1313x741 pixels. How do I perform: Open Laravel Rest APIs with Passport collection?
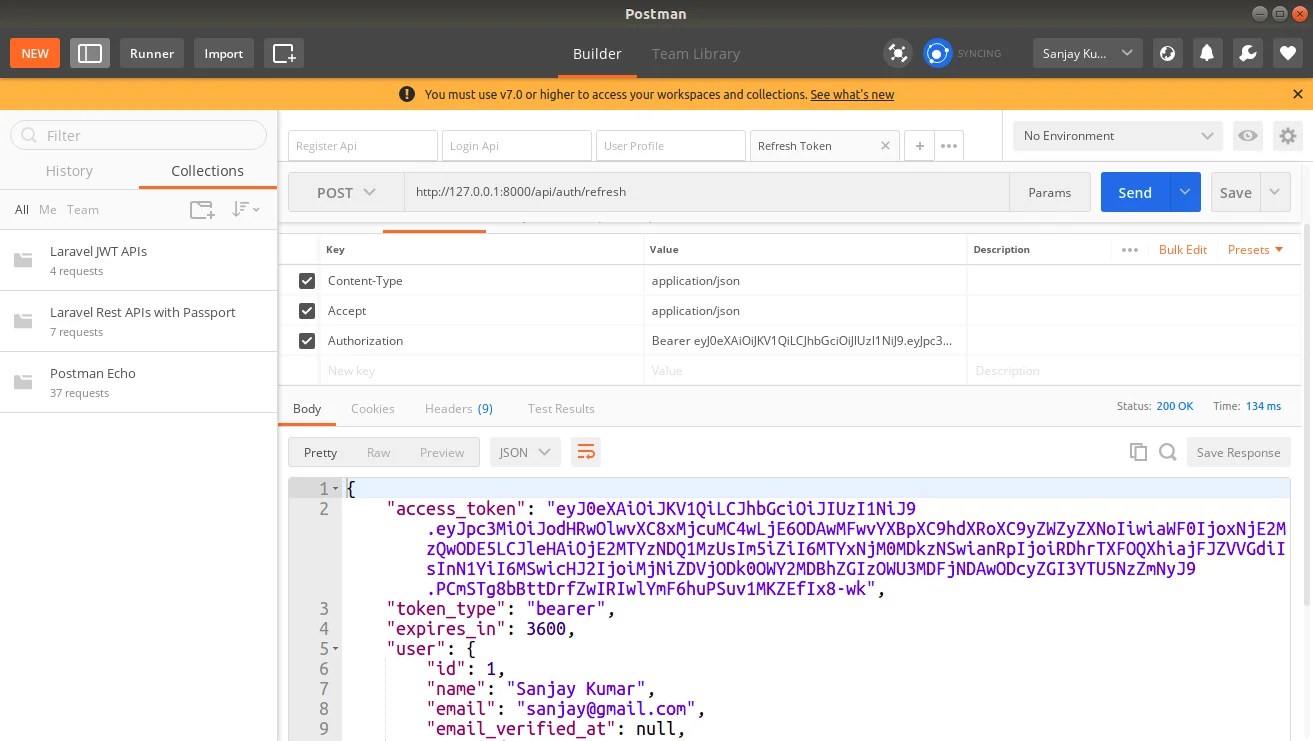pyautogui.click(x=139, y=321)
